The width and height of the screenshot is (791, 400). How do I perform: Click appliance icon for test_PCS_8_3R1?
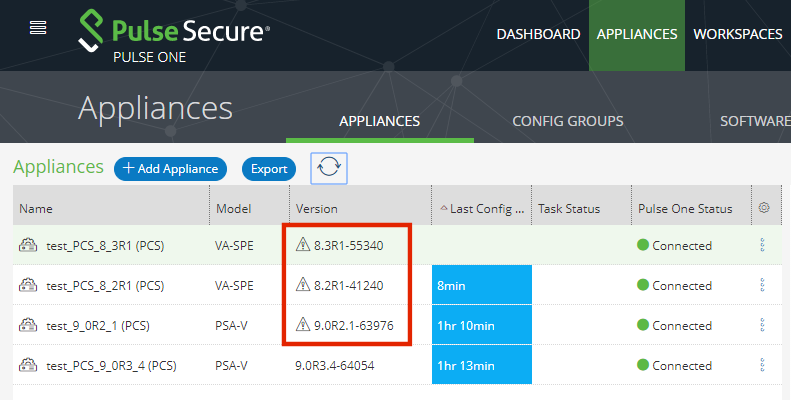click(x=28, y=245)
